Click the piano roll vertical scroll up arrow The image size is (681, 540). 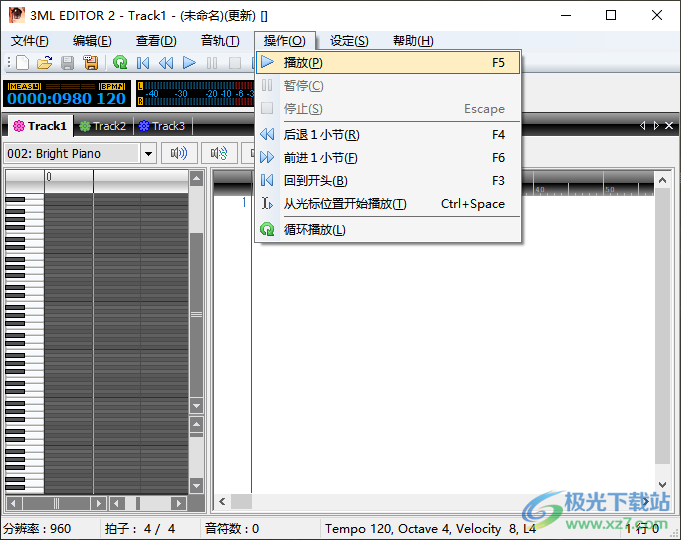tap(197, 178)
